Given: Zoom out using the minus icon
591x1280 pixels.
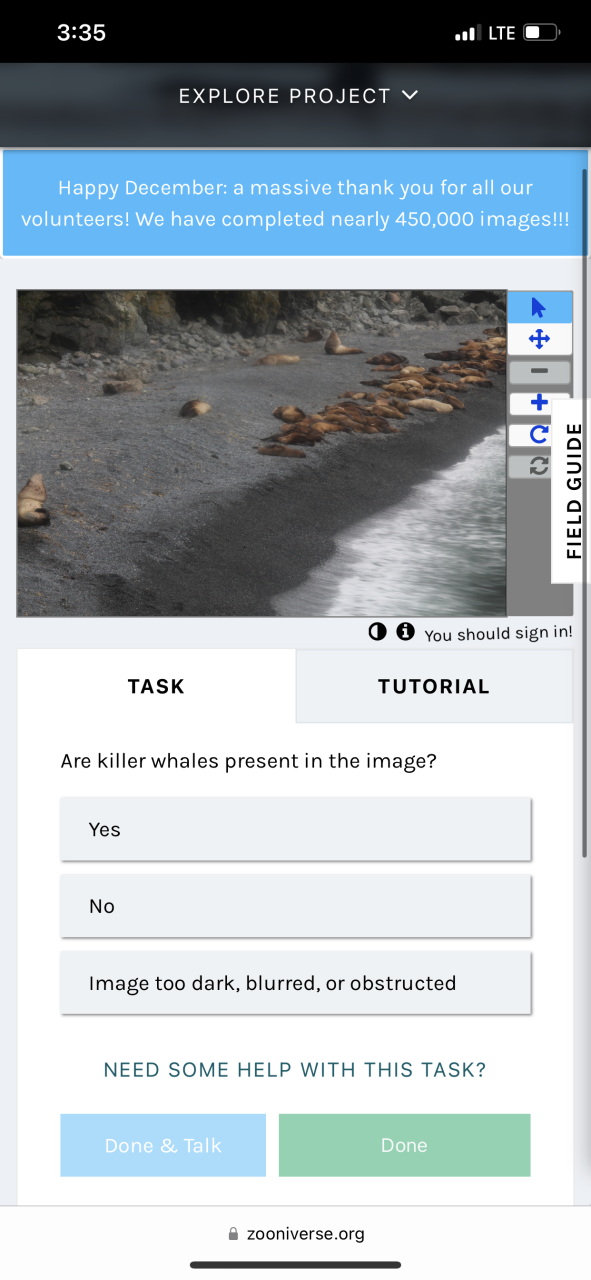Looking at the screenshot, I should (x=539, y=371).
